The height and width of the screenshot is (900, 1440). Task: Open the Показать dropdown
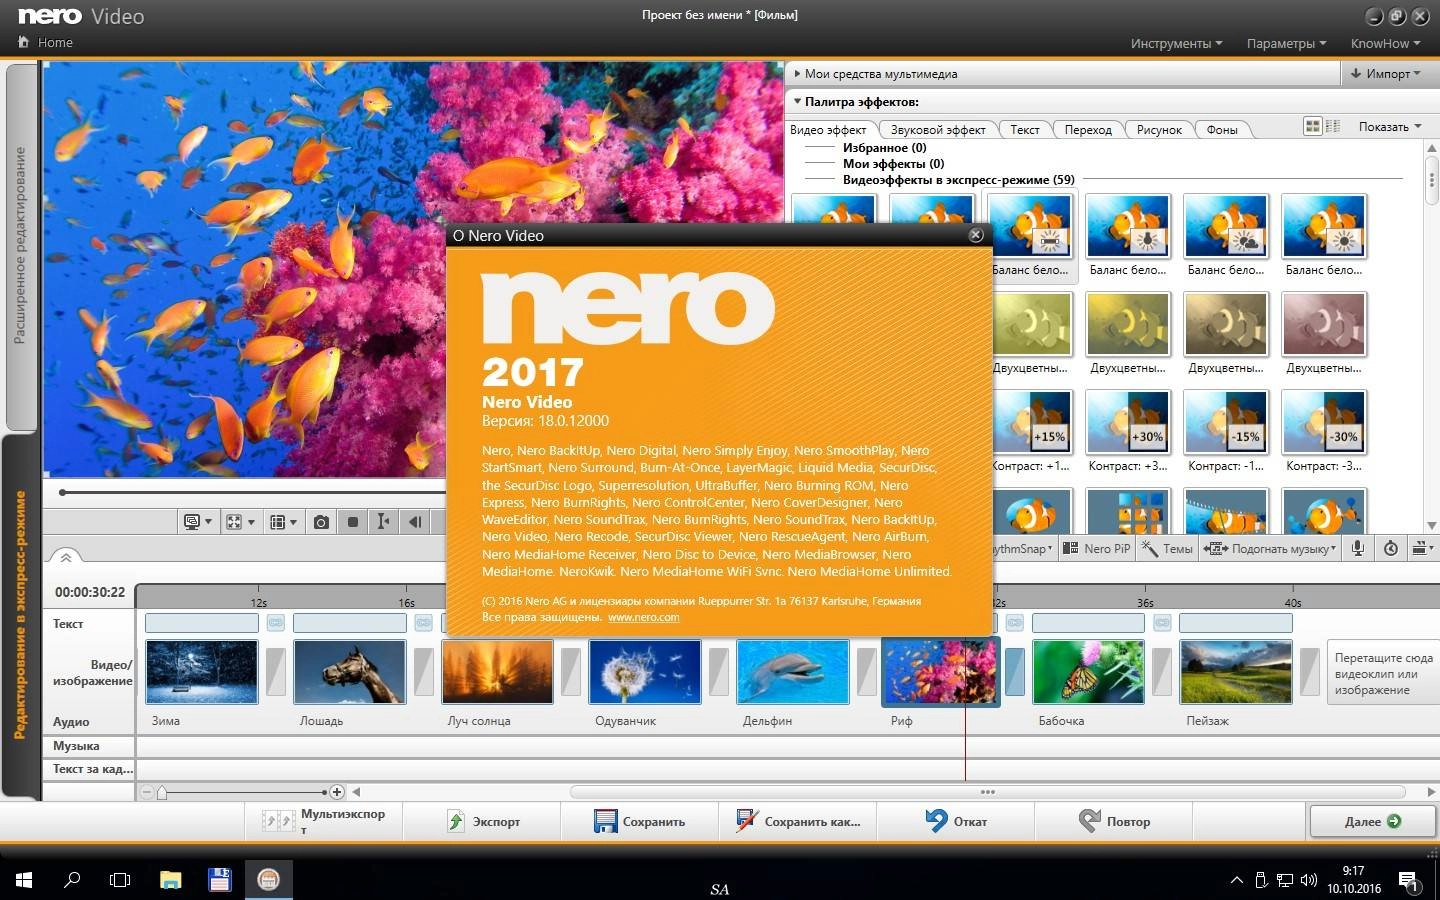tap(1389, 127)
